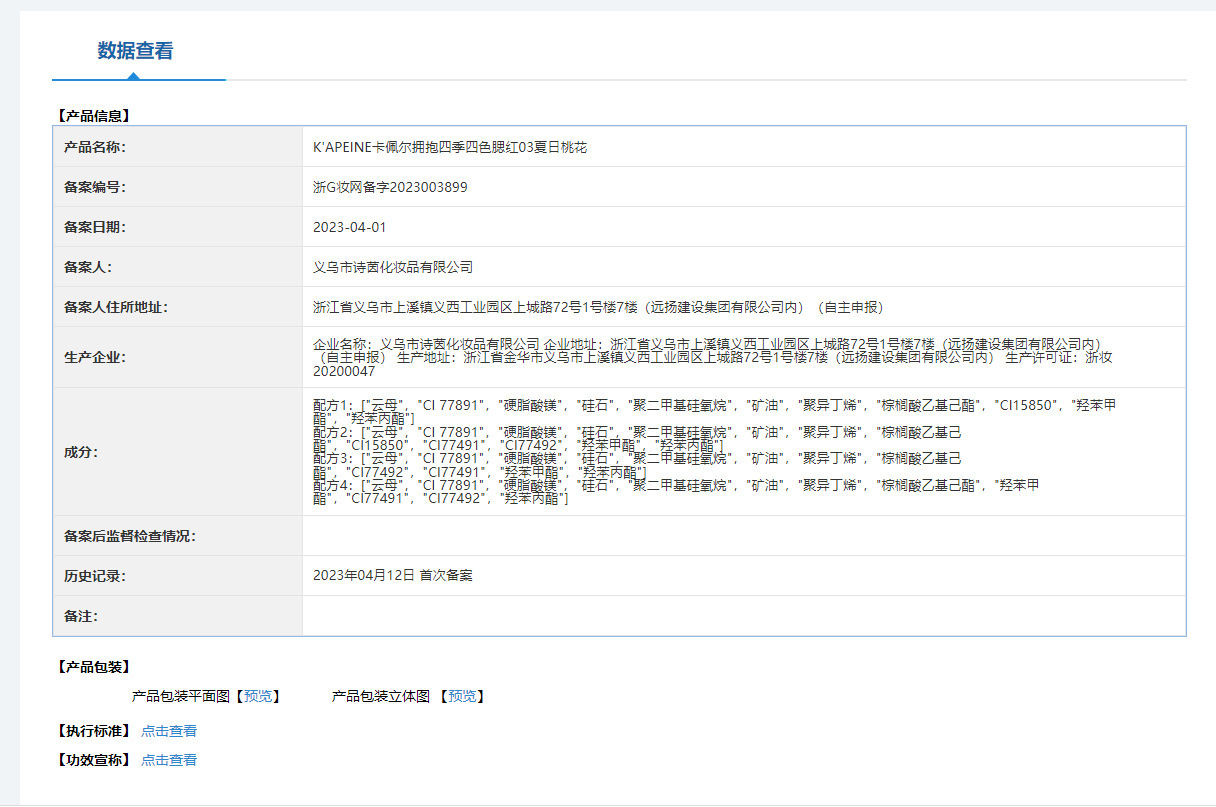Click the 备案人住所地址 address value
Viewport: 1216px width, 807px height.
pos(598,307)
